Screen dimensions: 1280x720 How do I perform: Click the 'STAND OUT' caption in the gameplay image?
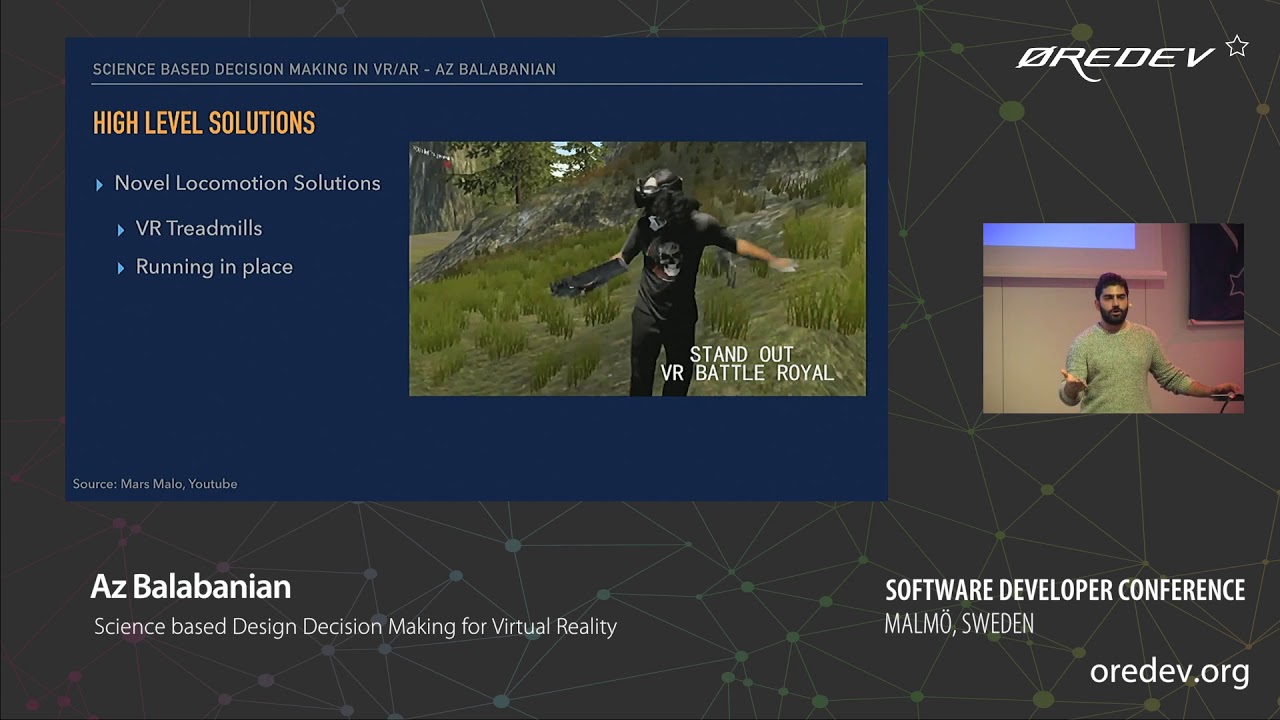point(741,354)
